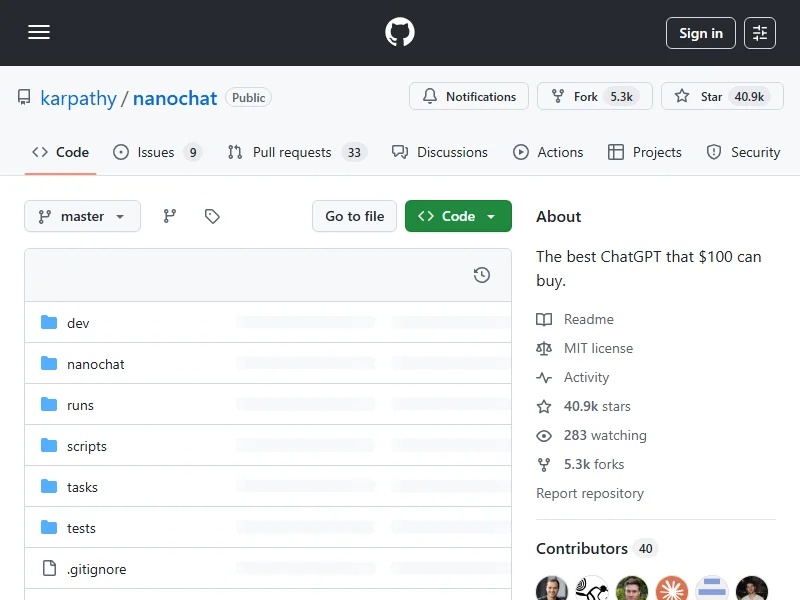Open the Issues tab
Image resolution: width=800 pixels, height=600 pixels.
(x=157, y=152)
